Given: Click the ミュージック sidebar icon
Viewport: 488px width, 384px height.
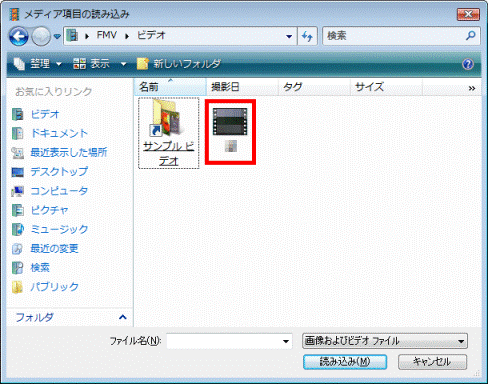Looking at the screenshot, I should (18, 229).
